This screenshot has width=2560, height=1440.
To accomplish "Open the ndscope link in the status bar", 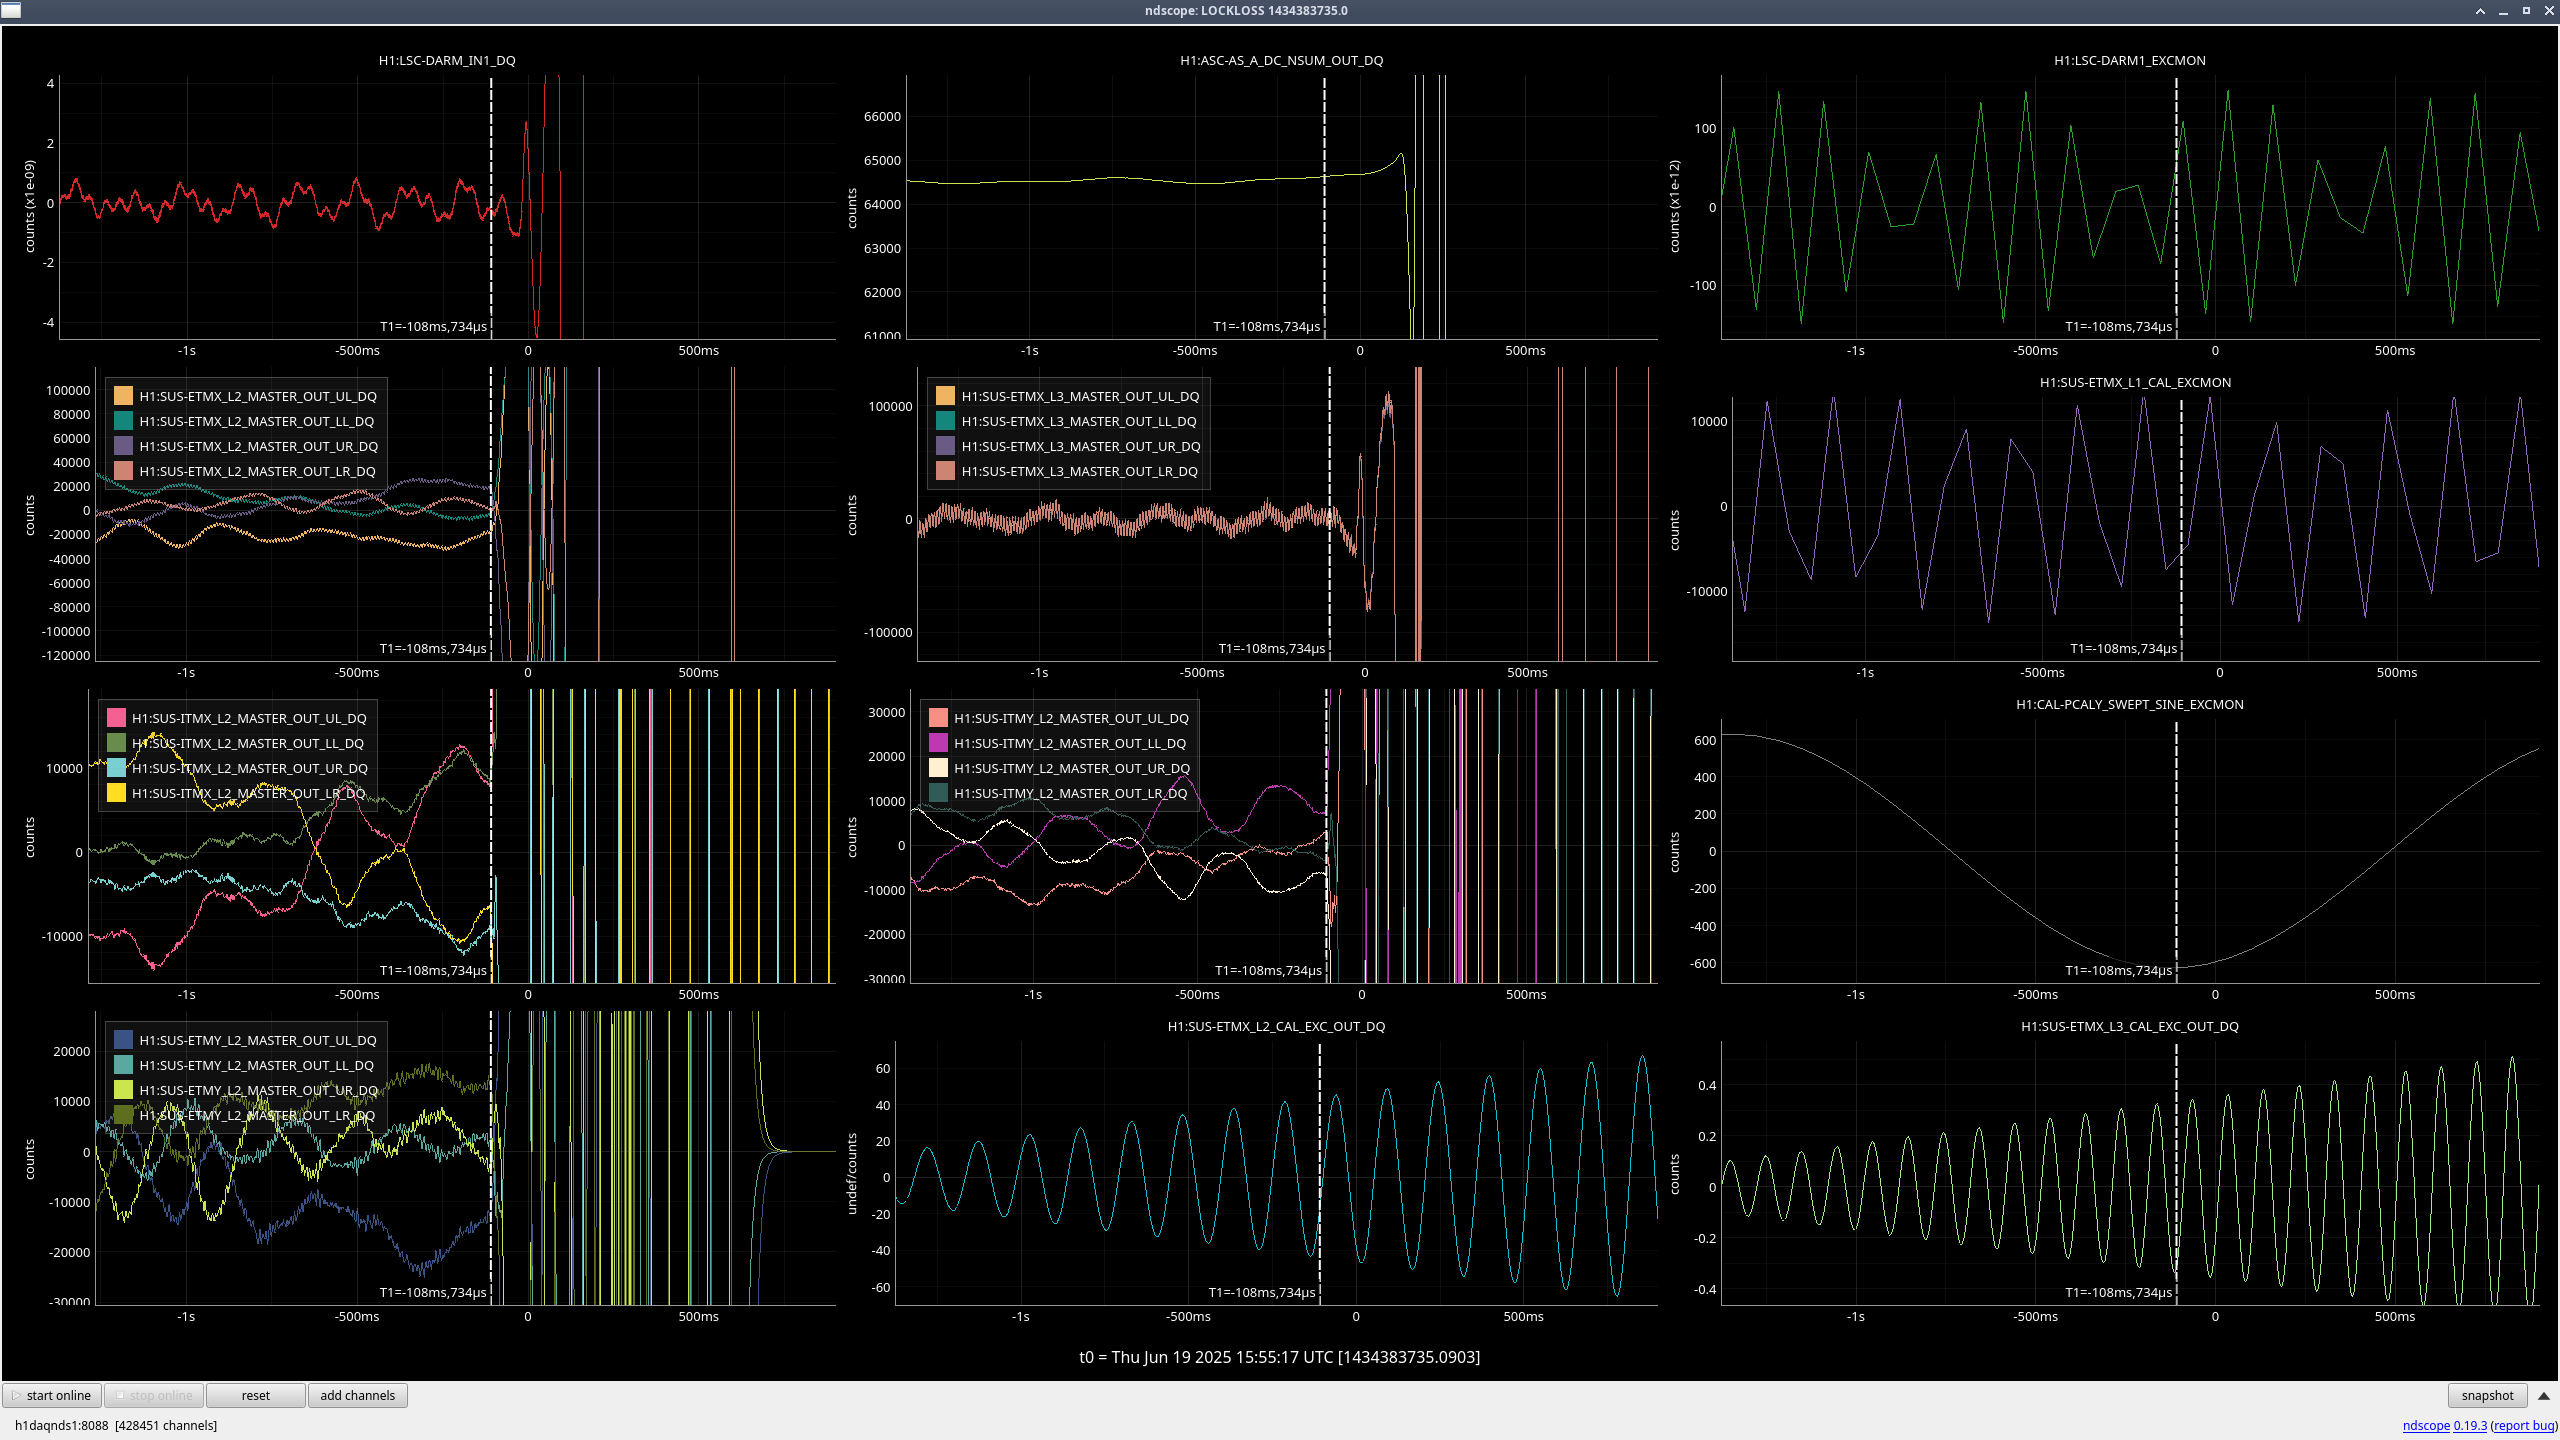I will pos(2426,1425).
